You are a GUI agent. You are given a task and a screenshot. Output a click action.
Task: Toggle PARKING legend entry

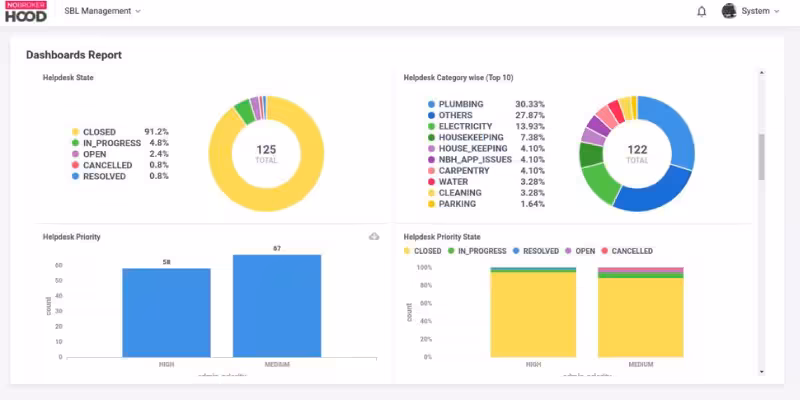[x=452, y=204]
